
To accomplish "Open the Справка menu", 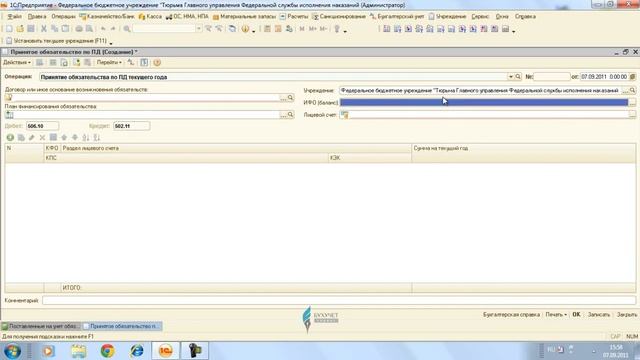I will pos(525,17).
